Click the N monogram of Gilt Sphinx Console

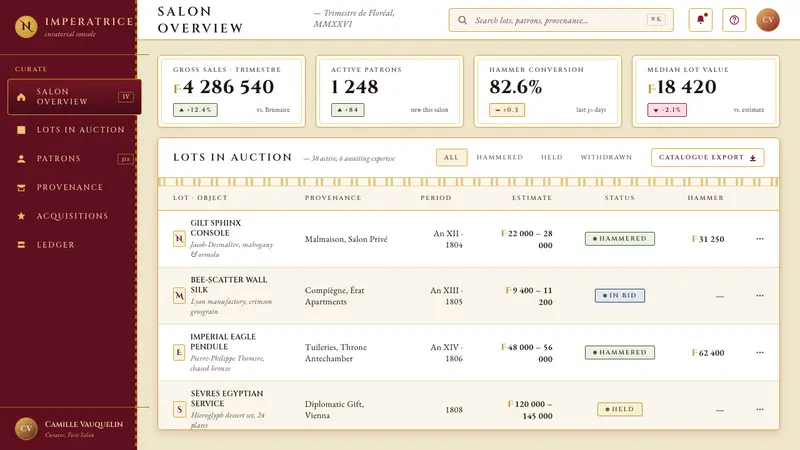(179, 238)
